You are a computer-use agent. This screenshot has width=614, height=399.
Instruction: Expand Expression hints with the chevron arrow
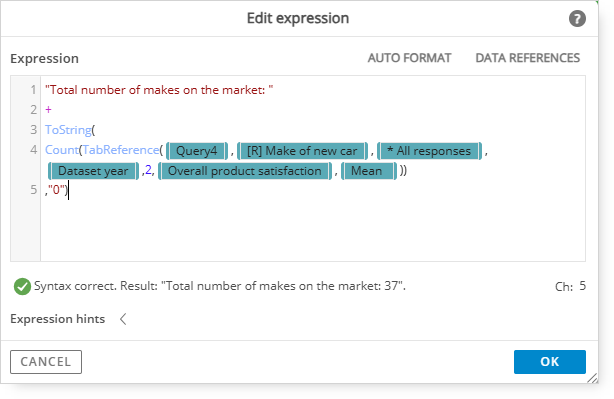tap(123, 319)
